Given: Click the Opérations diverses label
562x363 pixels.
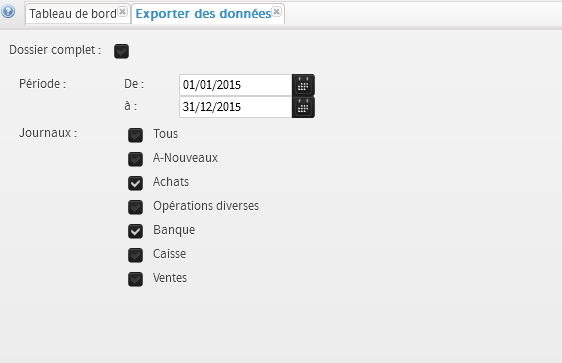Looking at the screenshot, I should (x=206, y=206).
